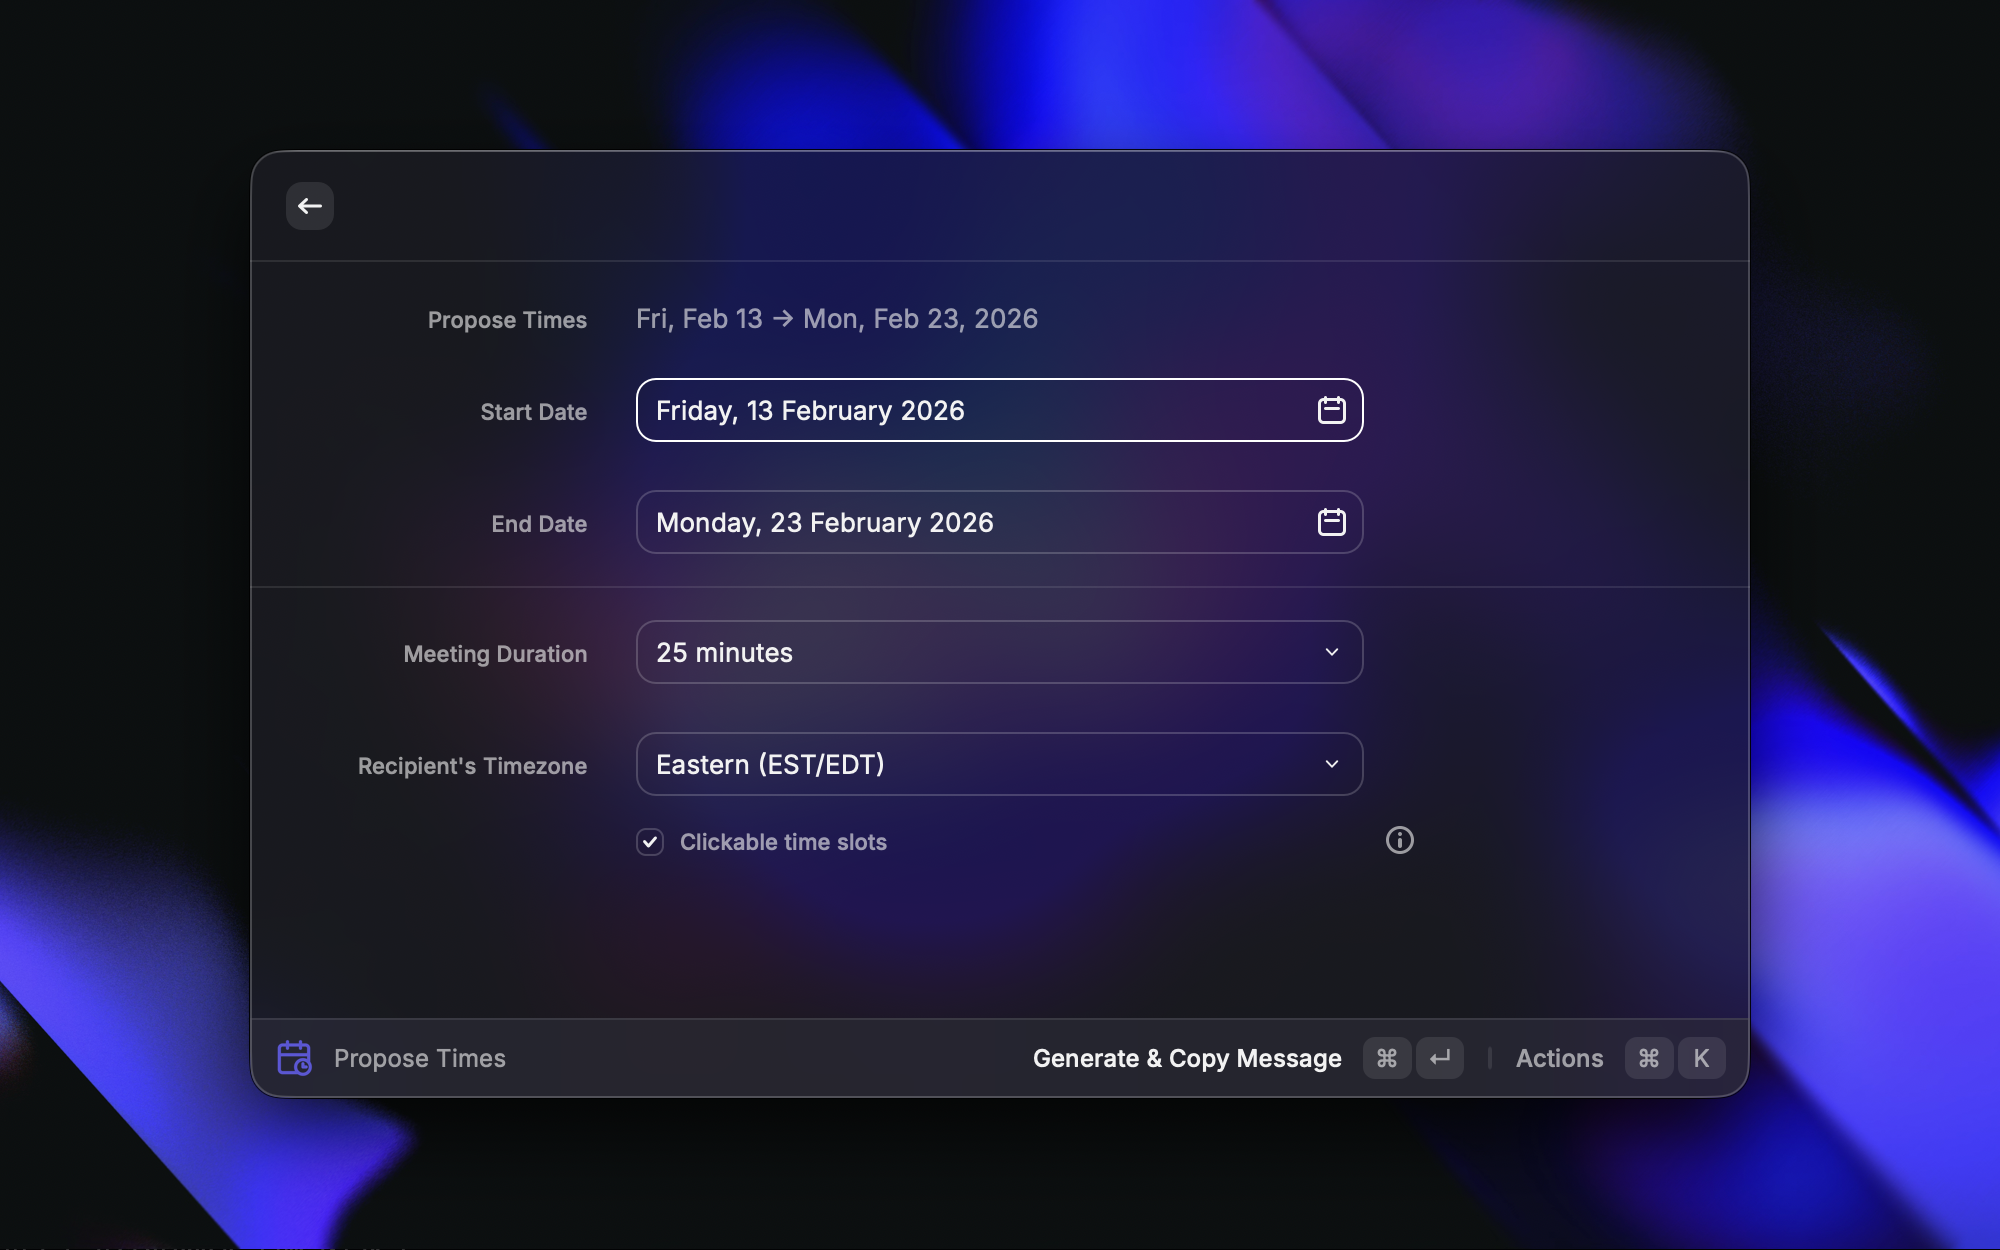The height and width of the screenshot is (1250, 2000).
Task: Toggle via the Clickable time slots label
Action: point(783,842)
